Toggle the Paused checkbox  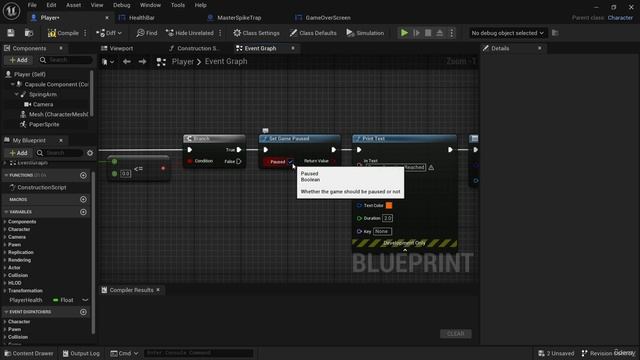pos(290,162)
